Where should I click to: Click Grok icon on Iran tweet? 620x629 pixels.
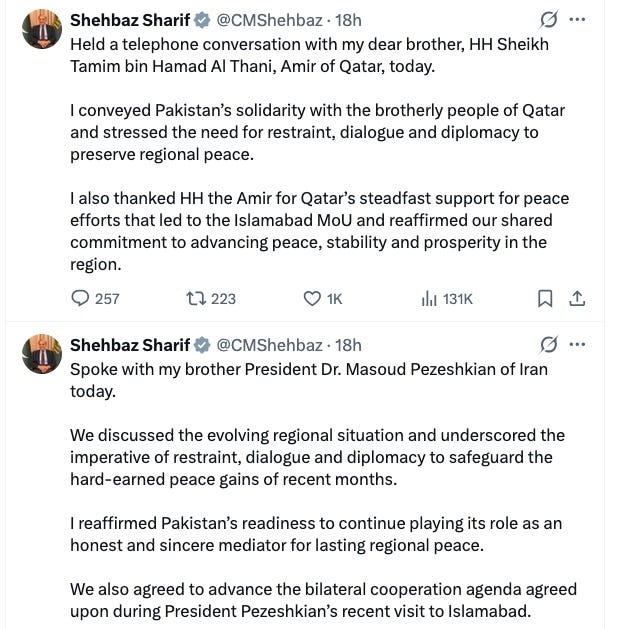548,345
